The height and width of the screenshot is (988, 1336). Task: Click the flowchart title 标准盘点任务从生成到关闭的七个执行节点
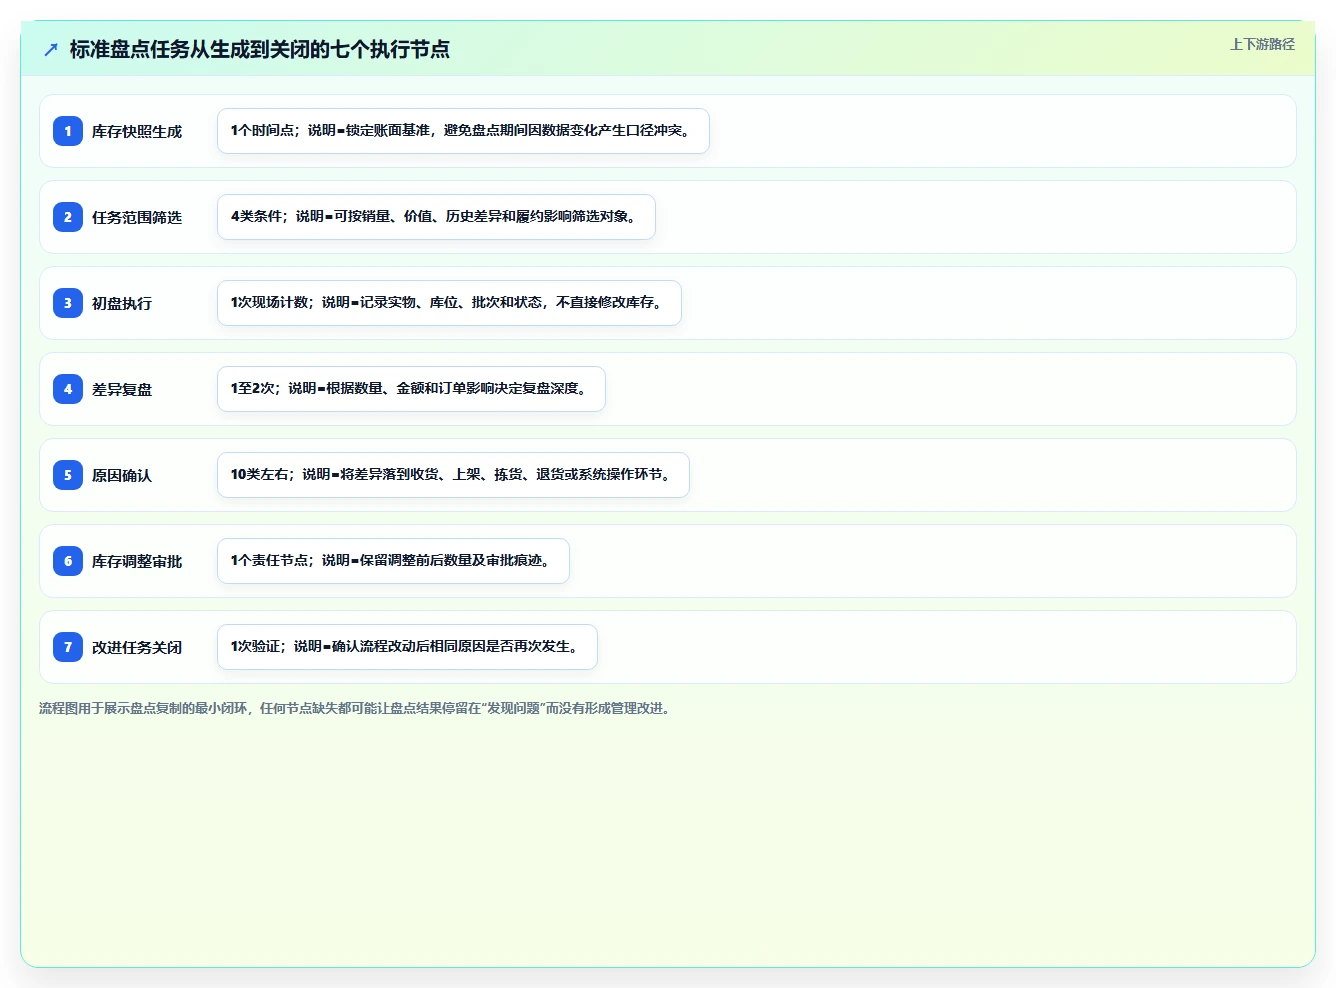[260, 49]
